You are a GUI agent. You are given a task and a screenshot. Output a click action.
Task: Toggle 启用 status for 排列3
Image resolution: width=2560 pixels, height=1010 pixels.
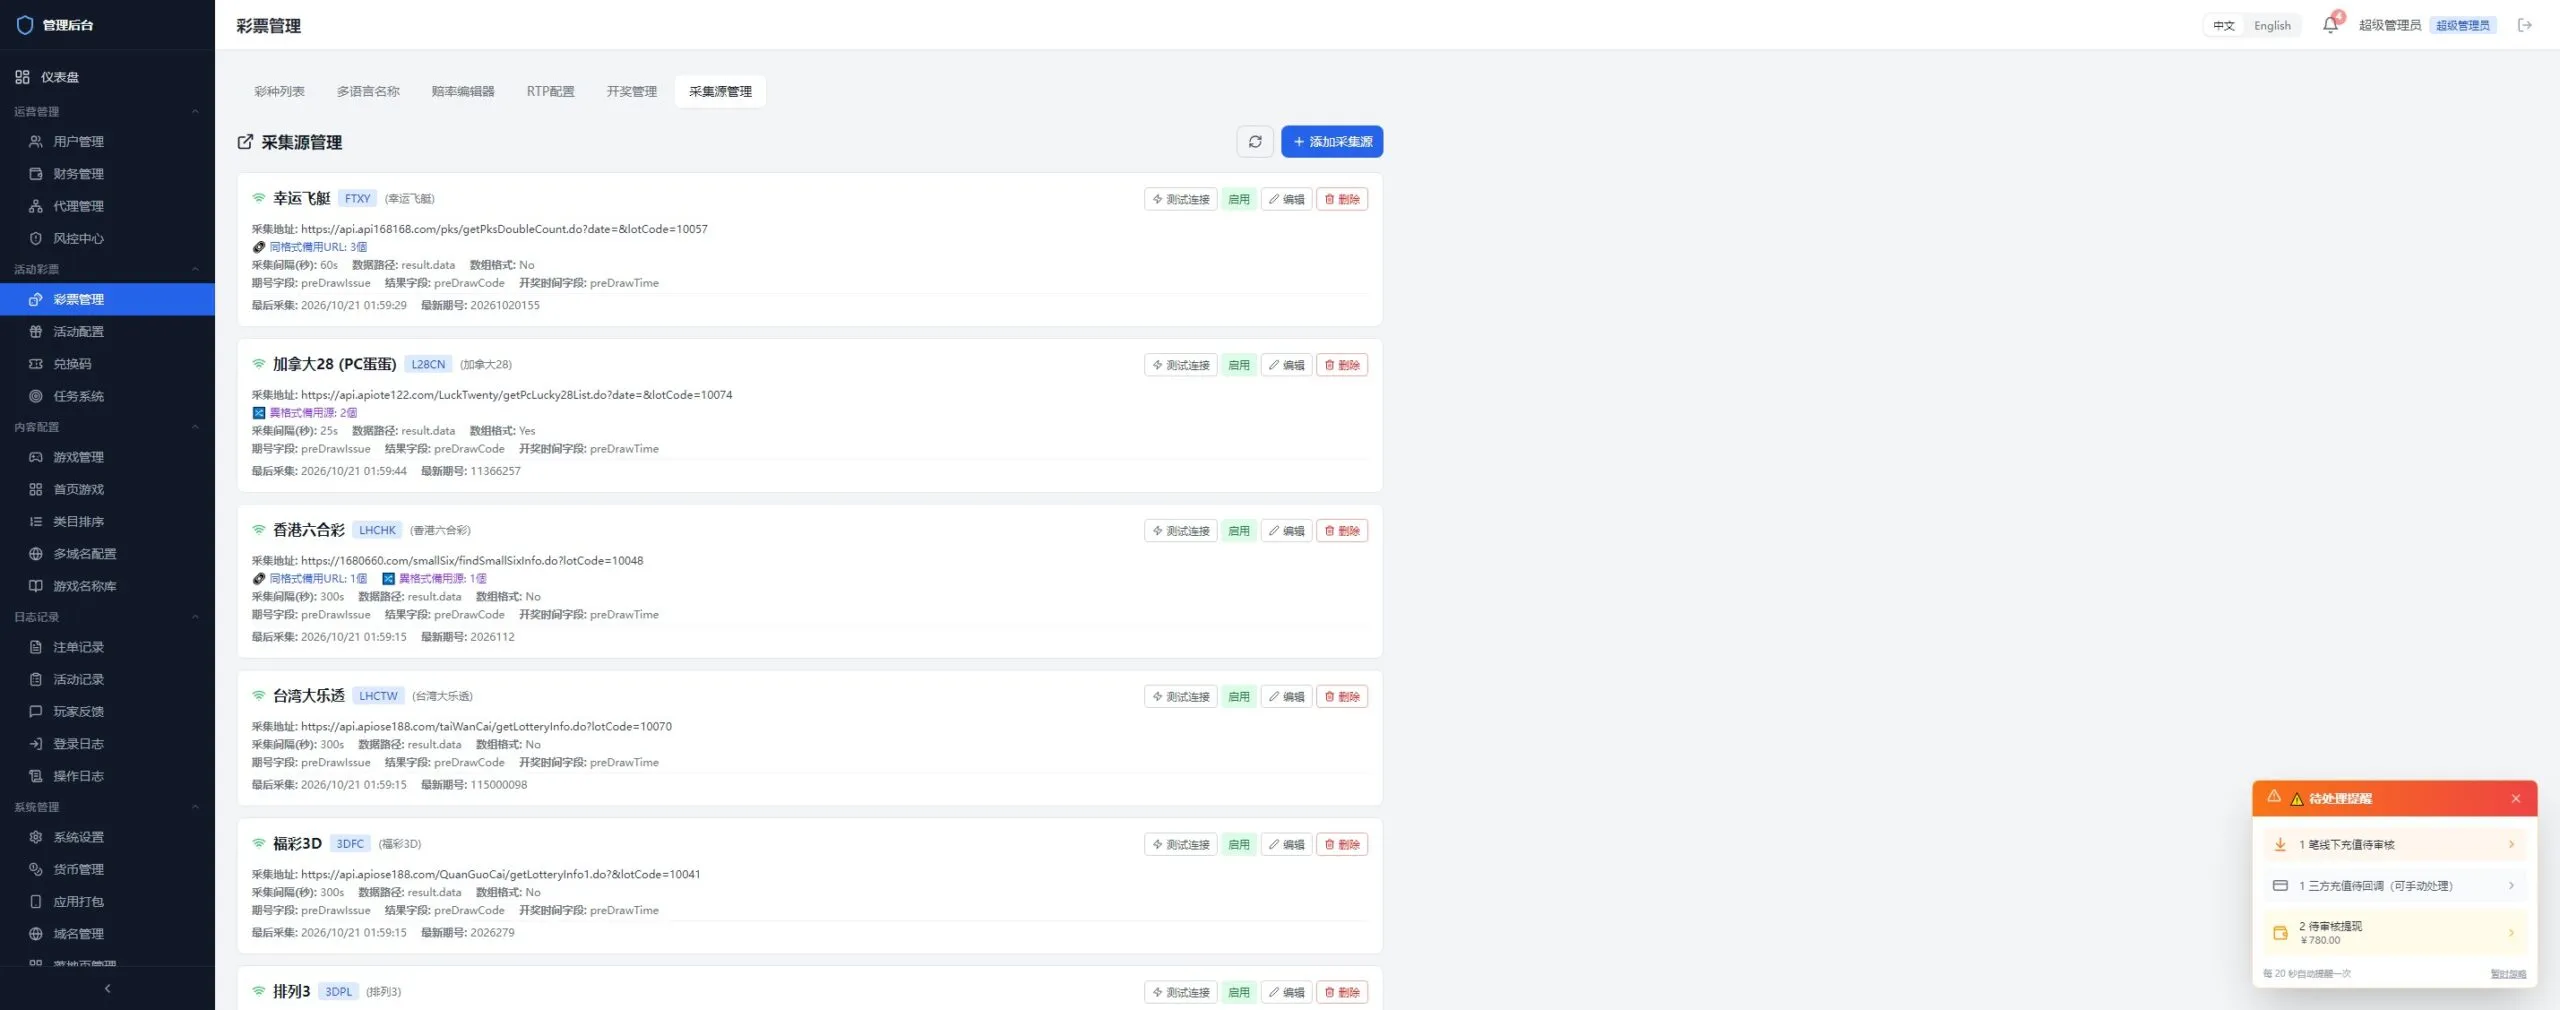[1239, 992]
